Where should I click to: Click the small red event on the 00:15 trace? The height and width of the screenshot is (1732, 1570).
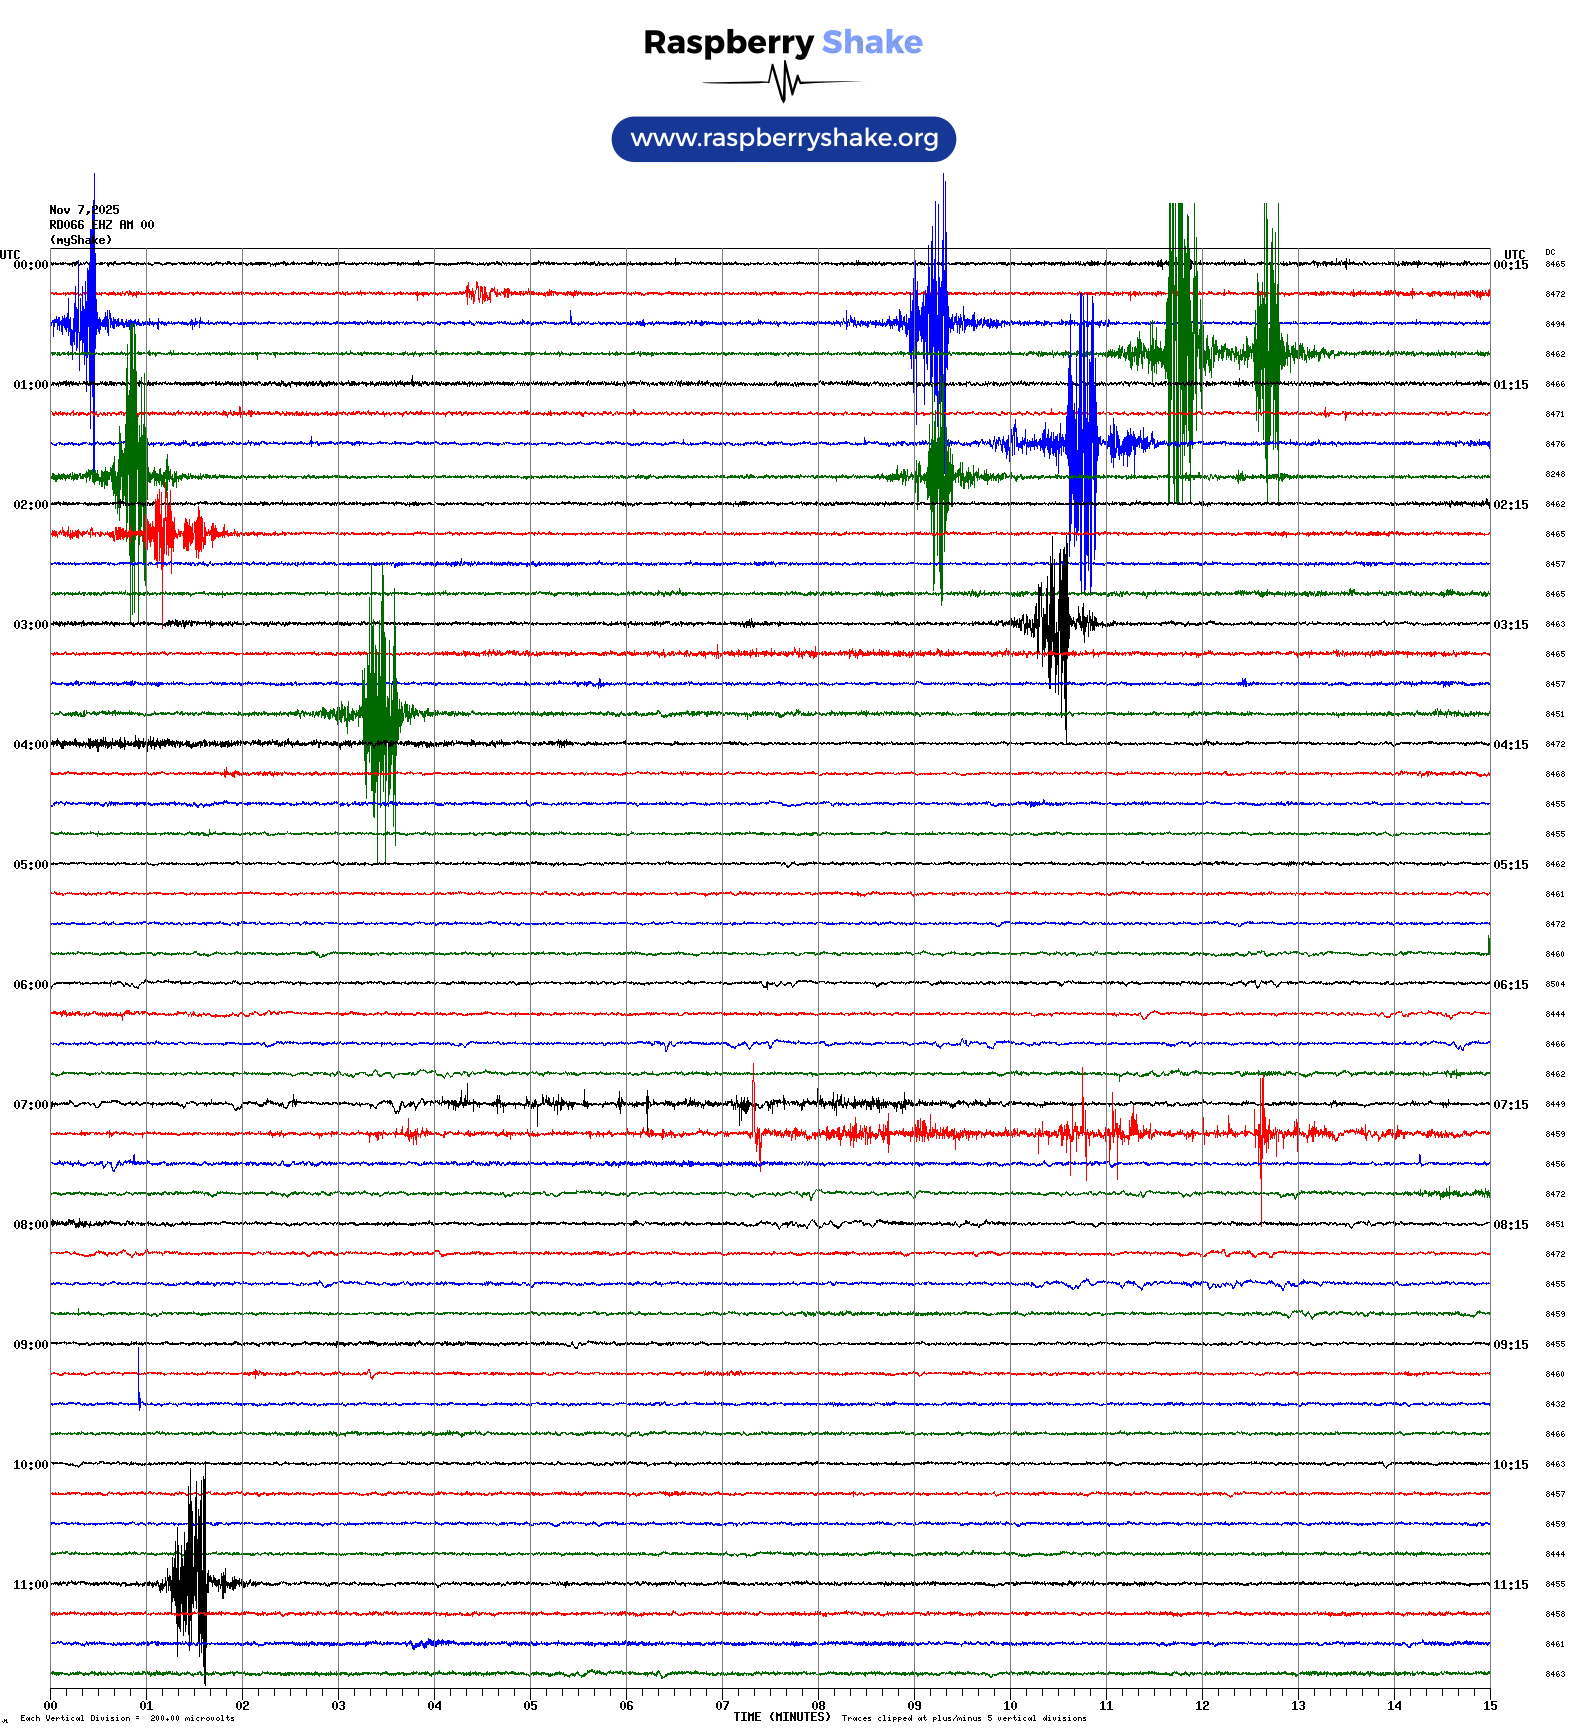pyautogui.click(x=480, y=293)
